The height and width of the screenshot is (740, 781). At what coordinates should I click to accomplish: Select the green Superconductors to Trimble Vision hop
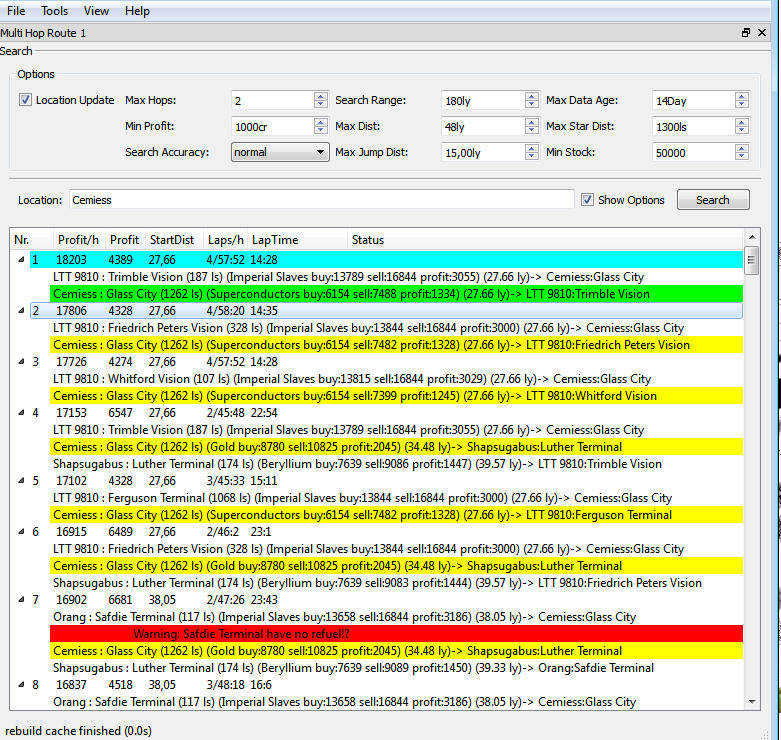396,293
